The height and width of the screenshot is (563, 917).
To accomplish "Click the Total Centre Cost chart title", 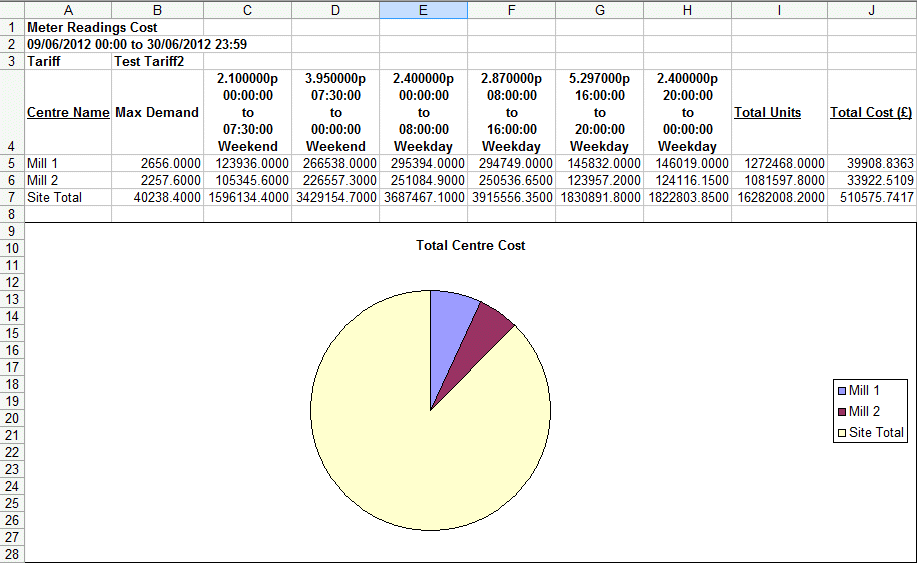I will [470, 245].
